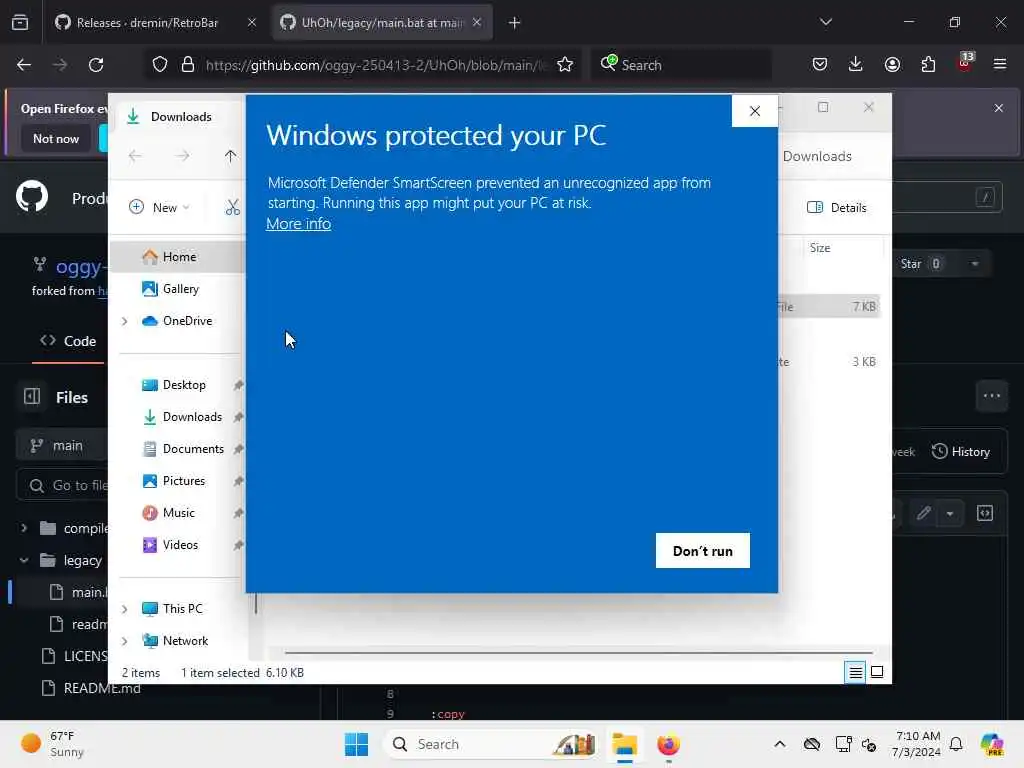Click the Size column header
Image resolution: width=1024 pixels, height=768 pixels.
tap(842, 248)
